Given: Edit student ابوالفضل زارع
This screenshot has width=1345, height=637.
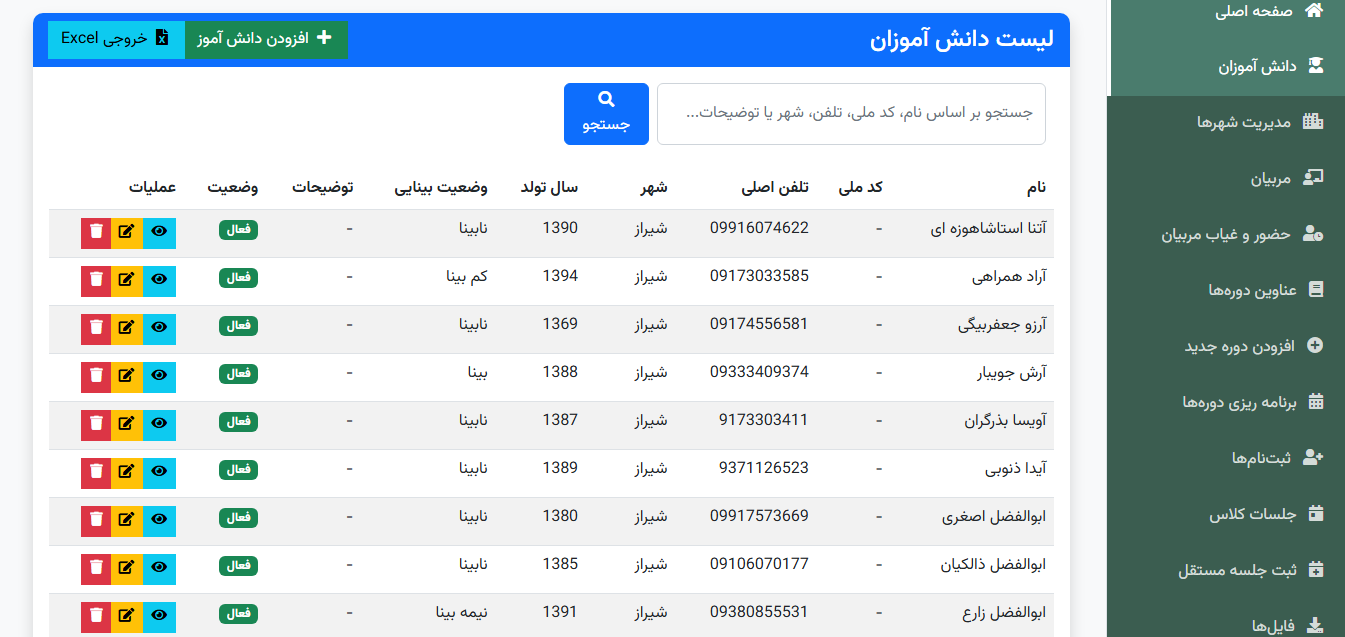Looking at the screenshot, I should click(127, 616).
